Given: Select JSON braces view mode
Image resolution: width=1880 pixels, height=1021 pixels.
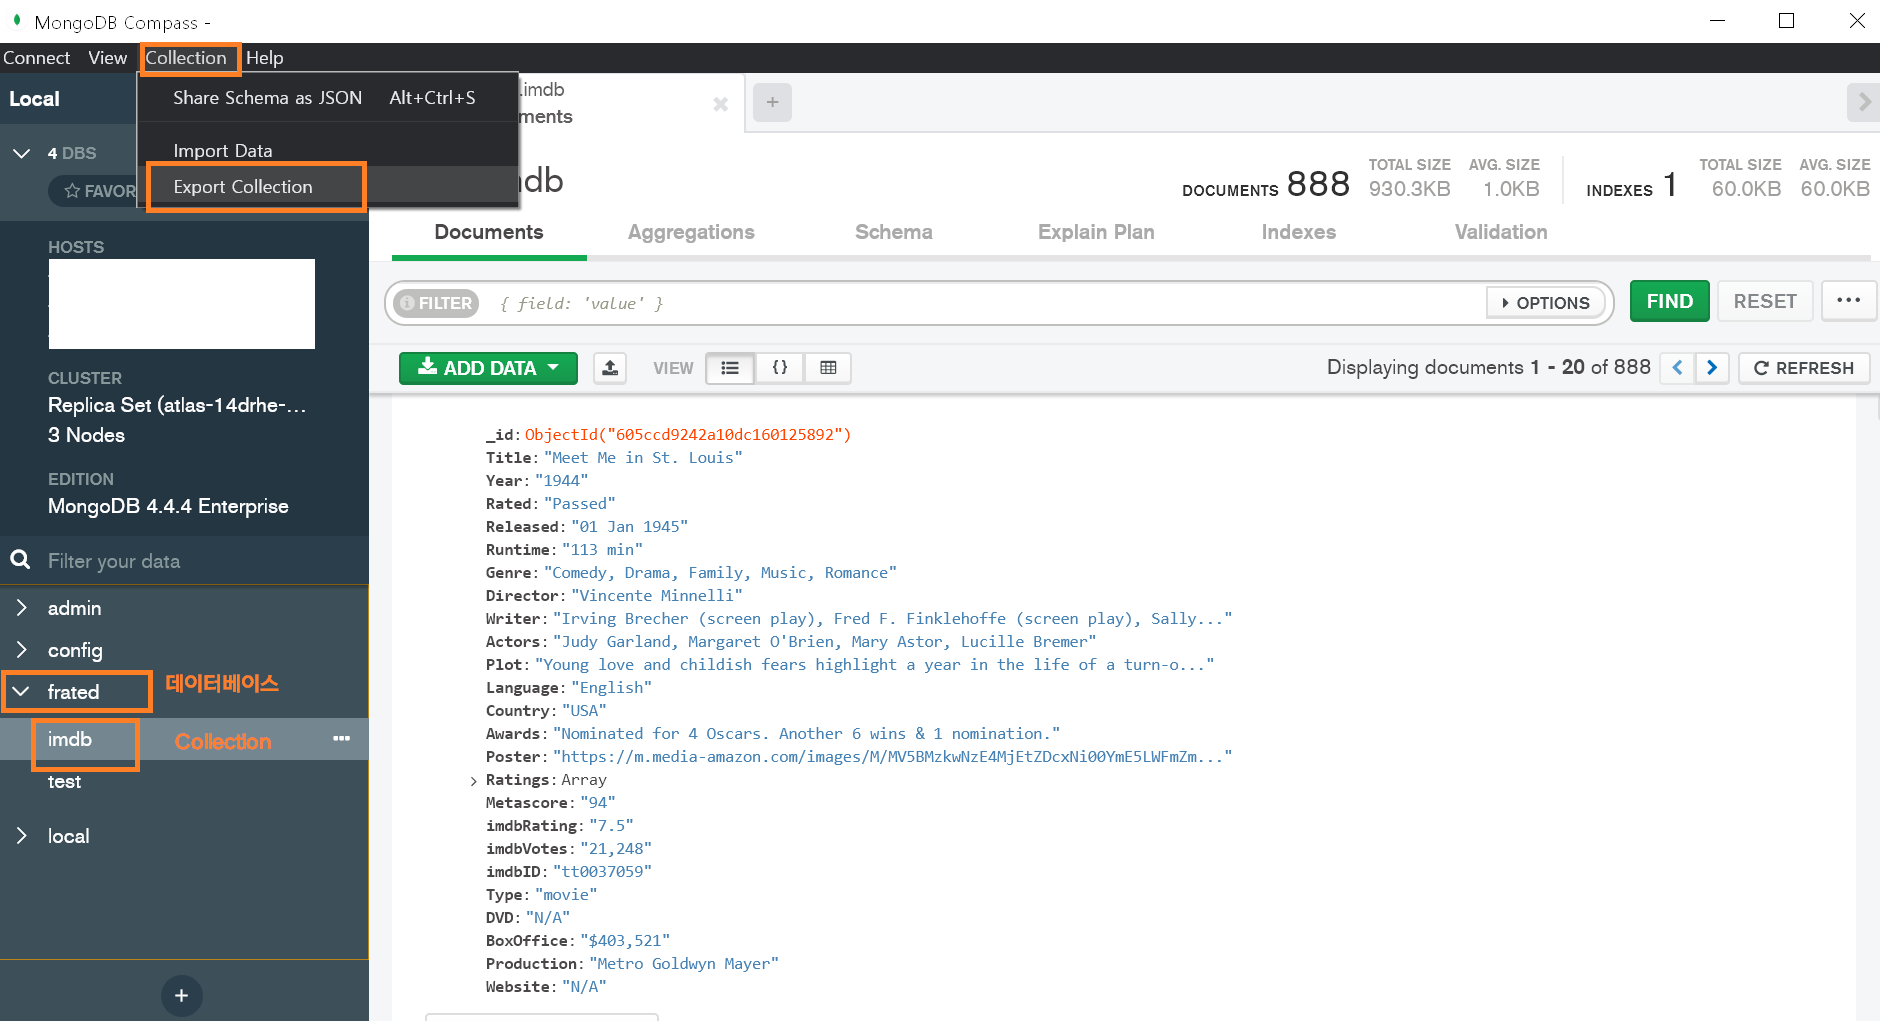Looking at the screenshot, I should tap(779, 368).
